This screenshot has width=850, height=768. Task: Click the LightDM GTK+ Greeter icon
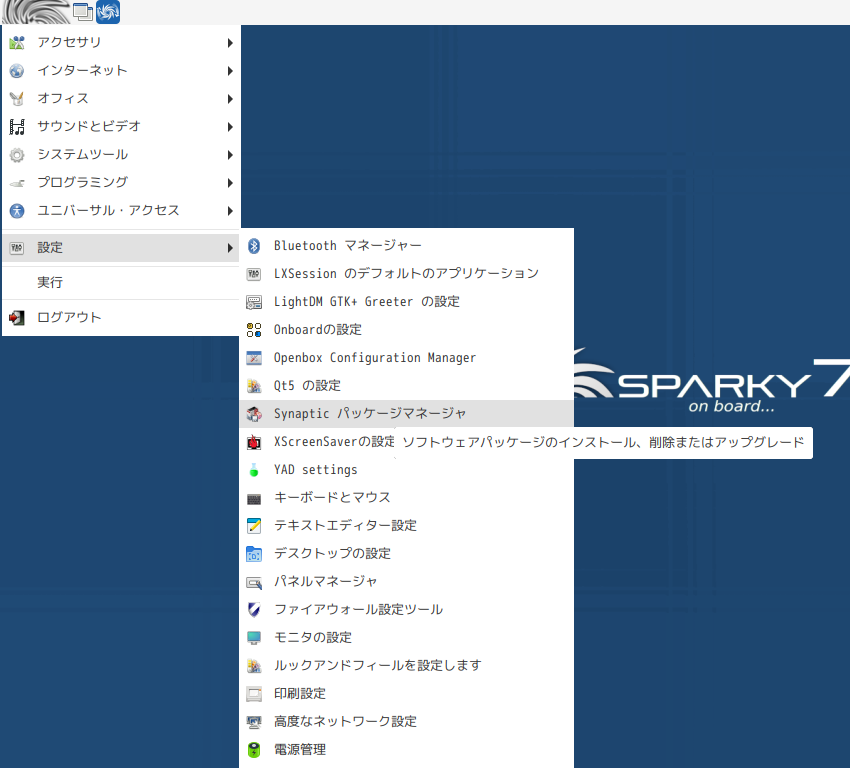pos(254,302)
